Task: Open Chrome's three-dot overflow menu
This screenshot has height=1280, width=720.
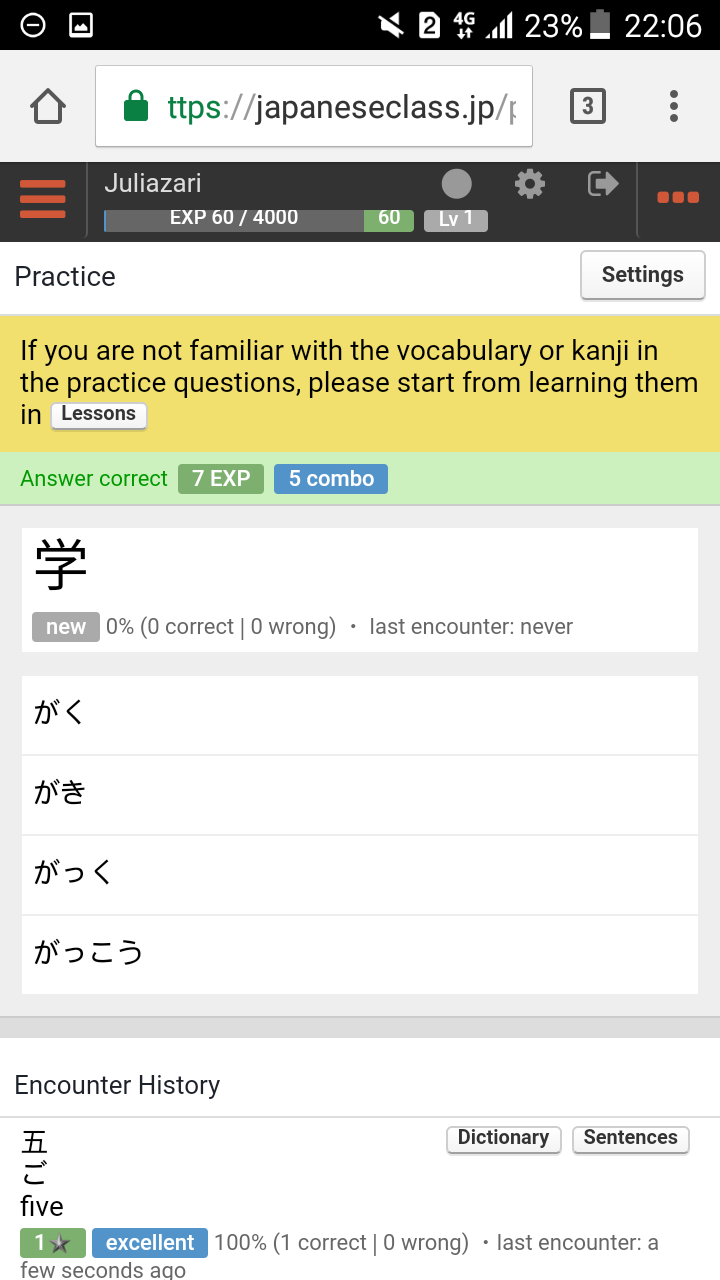Action: (x=674, y=106)
